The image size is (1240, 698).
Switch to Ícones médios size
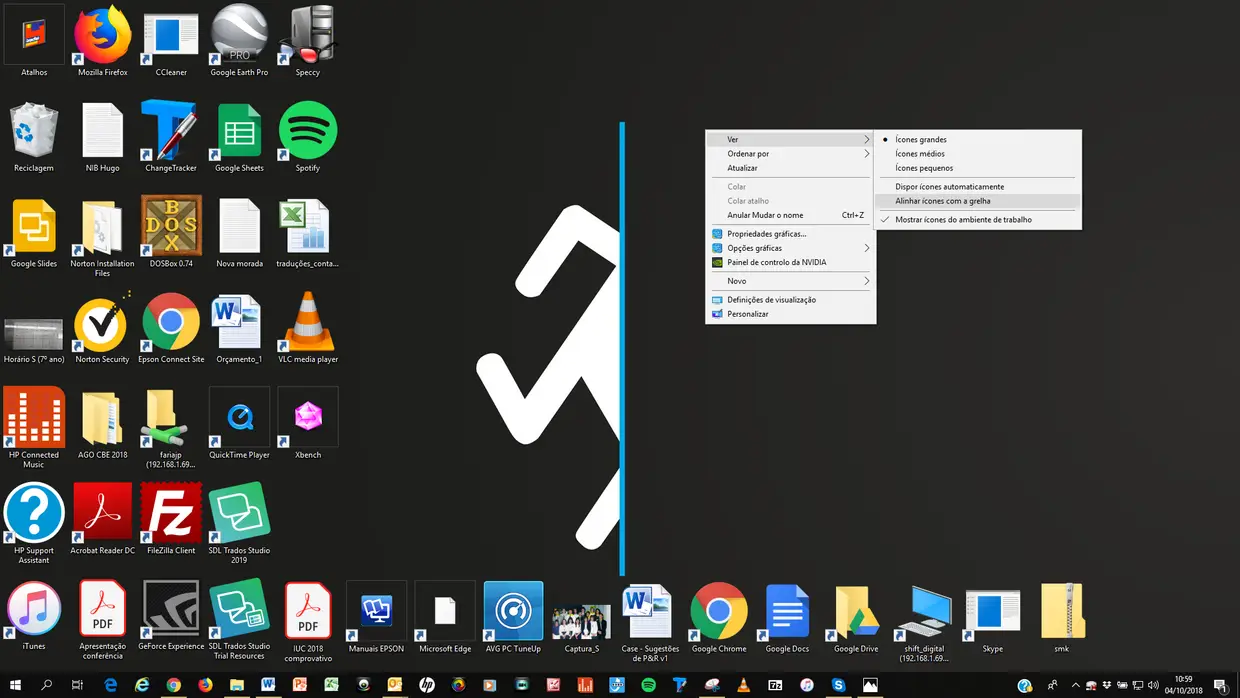[977, 154]
